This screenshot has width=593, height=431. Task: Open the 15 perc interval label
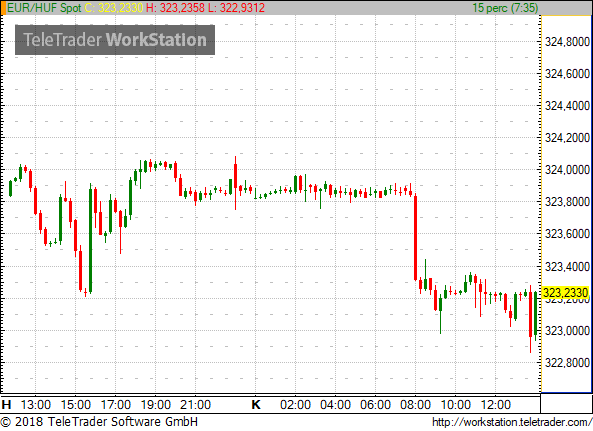505,8
